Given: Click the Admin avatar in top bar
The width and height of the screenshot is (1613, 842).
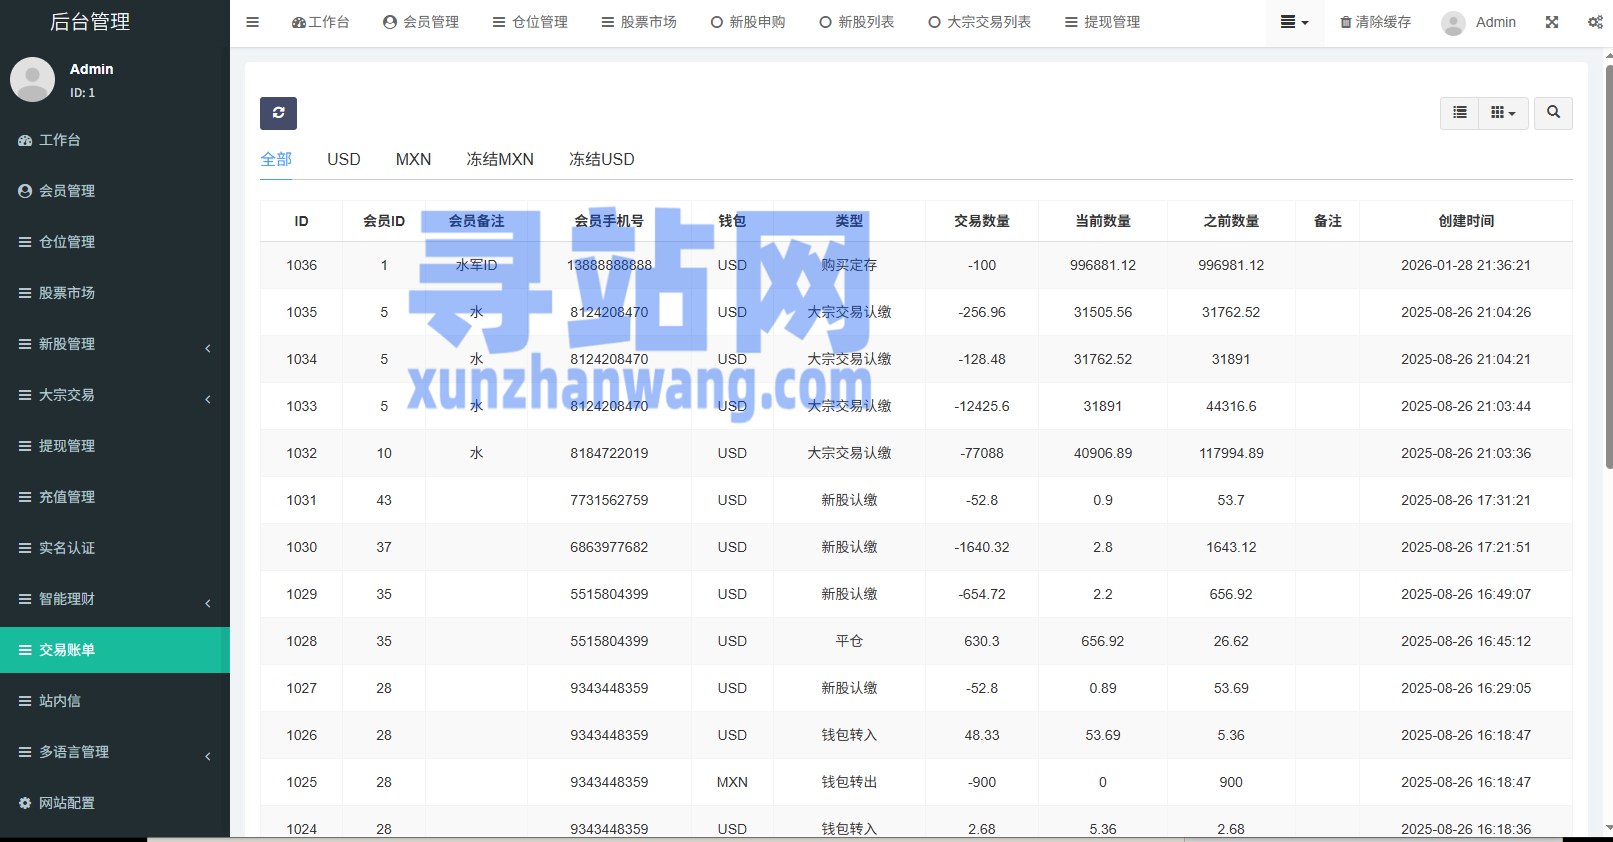Looking at the screenshot, I should 1453,23.
